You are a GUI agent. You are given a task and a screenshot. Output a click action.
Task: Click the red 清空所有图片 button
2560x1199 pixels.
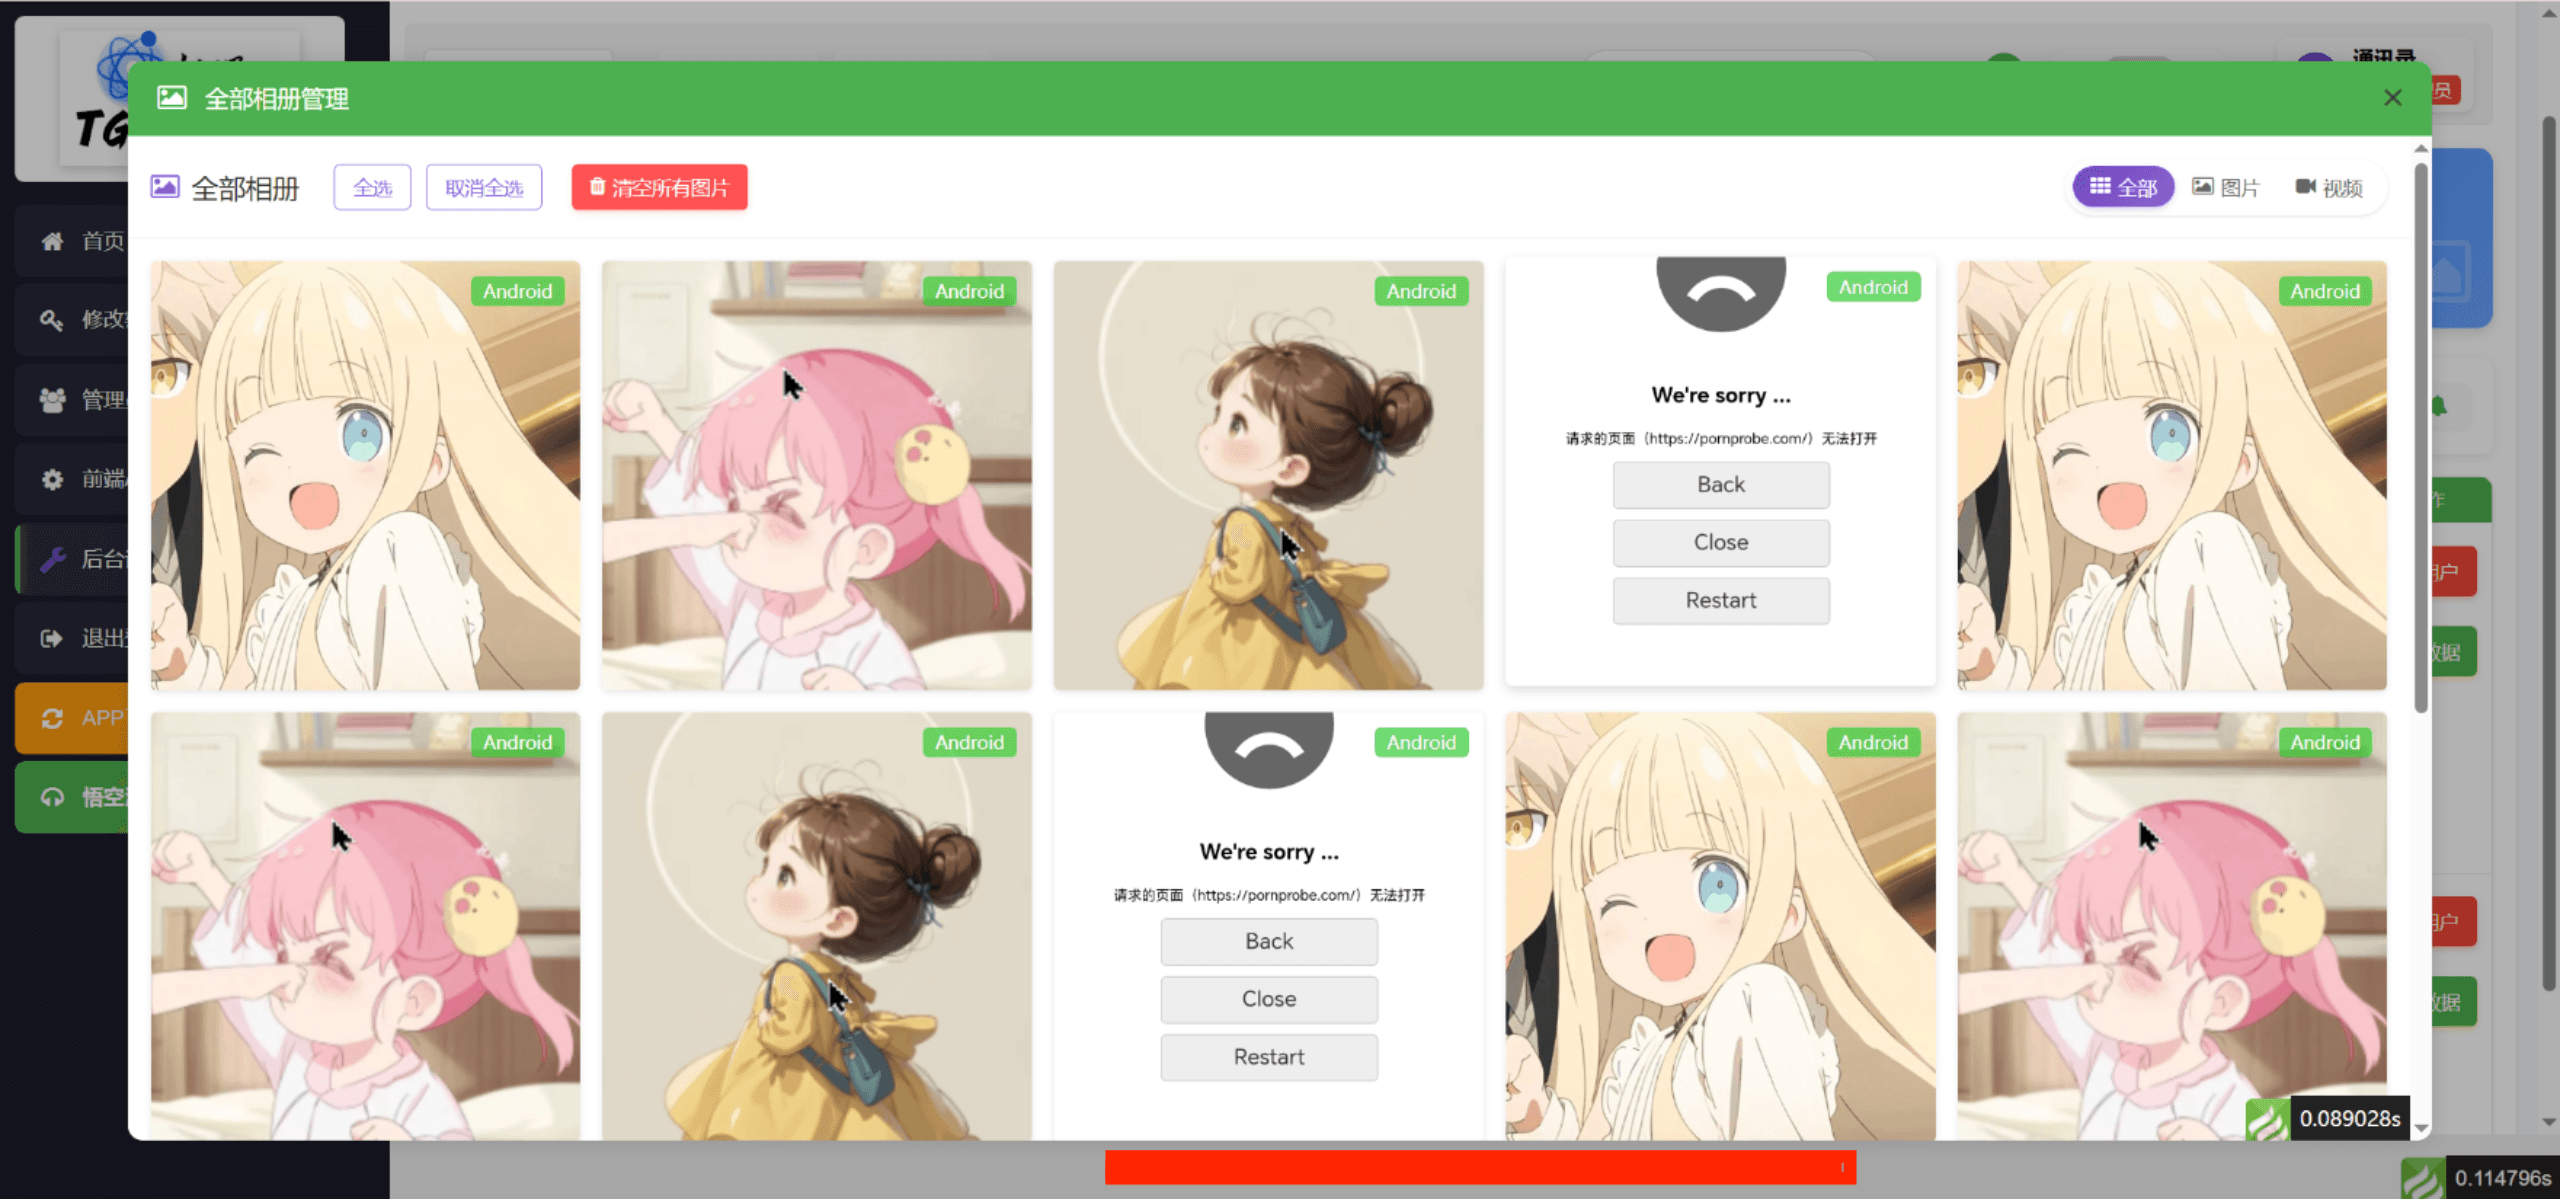[659, 187]
